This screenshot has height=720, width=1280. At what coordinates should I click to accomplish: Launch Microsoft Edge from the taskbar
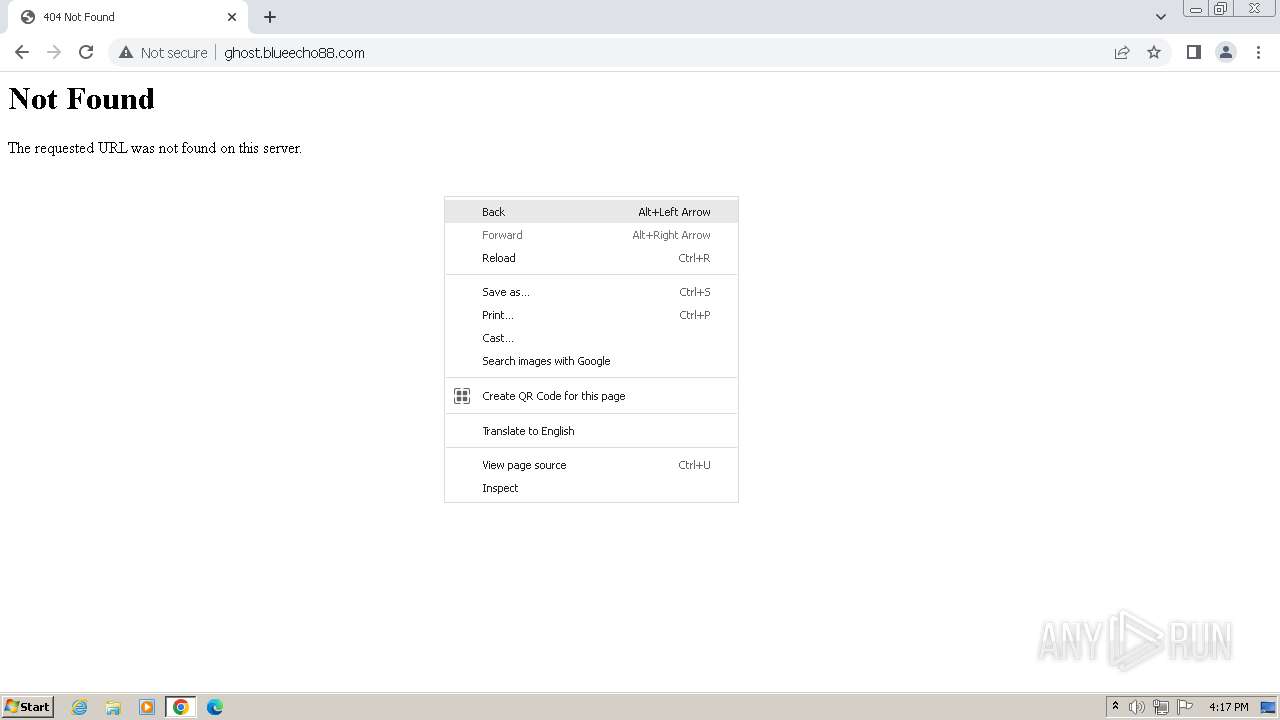215,707
